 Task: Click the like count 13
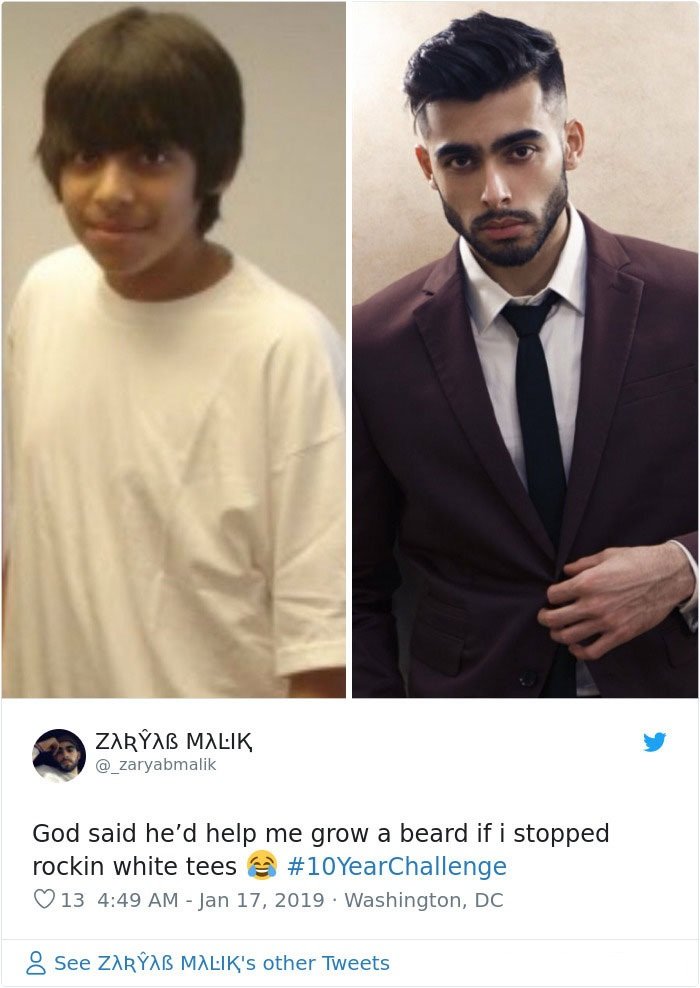72,900
